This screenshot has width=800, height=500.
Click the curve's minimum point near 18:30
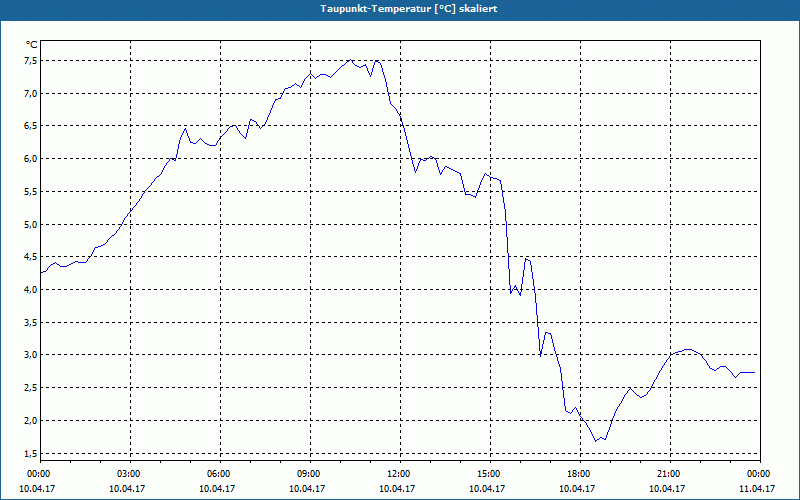coord(595,441)
